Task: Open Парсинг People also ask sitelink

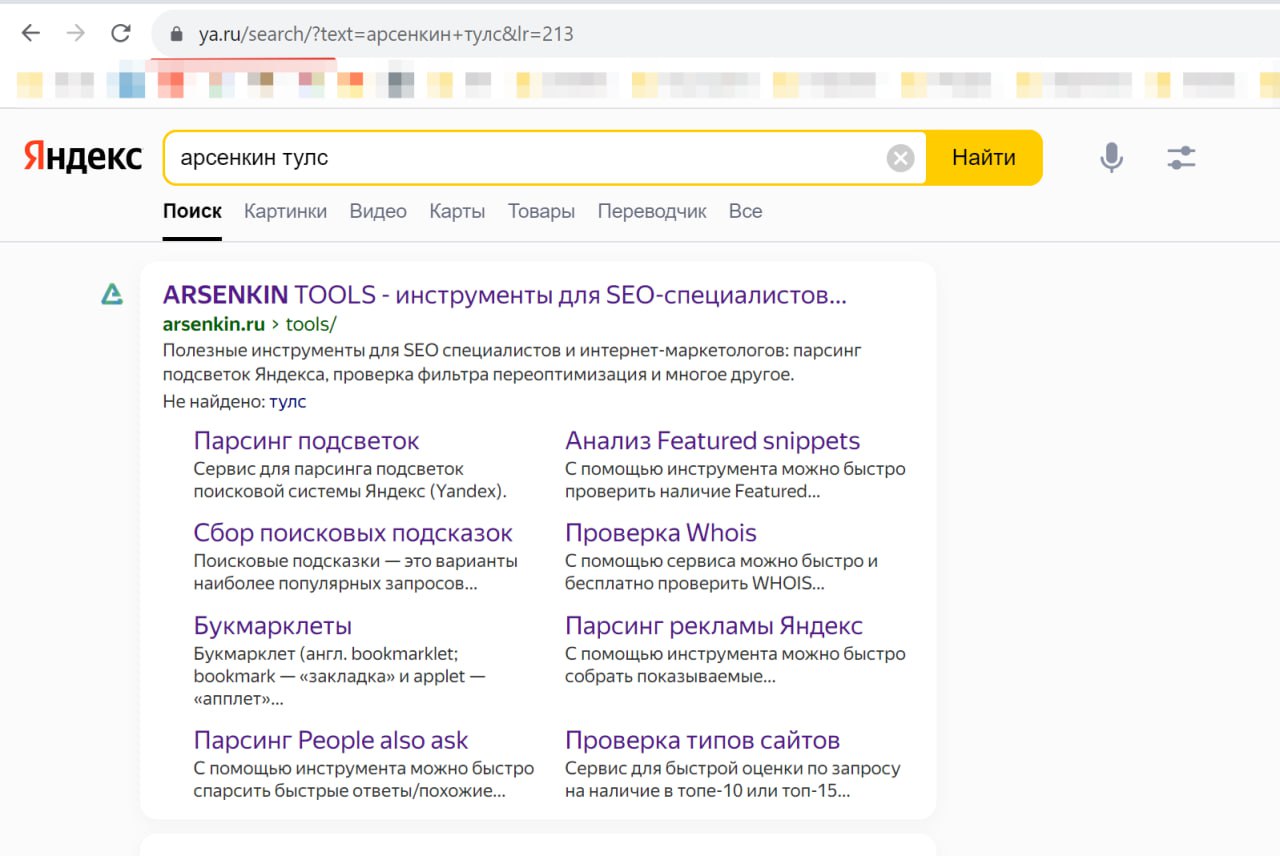Action: click(x=331, y=741)
